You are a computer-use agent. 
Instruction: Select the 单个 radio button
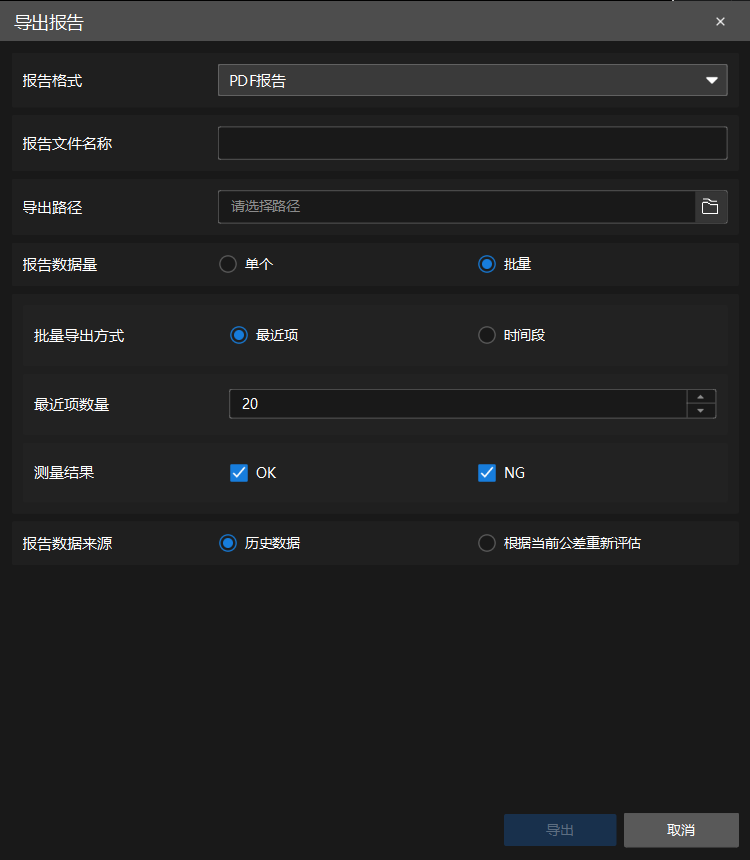point(228,264)
